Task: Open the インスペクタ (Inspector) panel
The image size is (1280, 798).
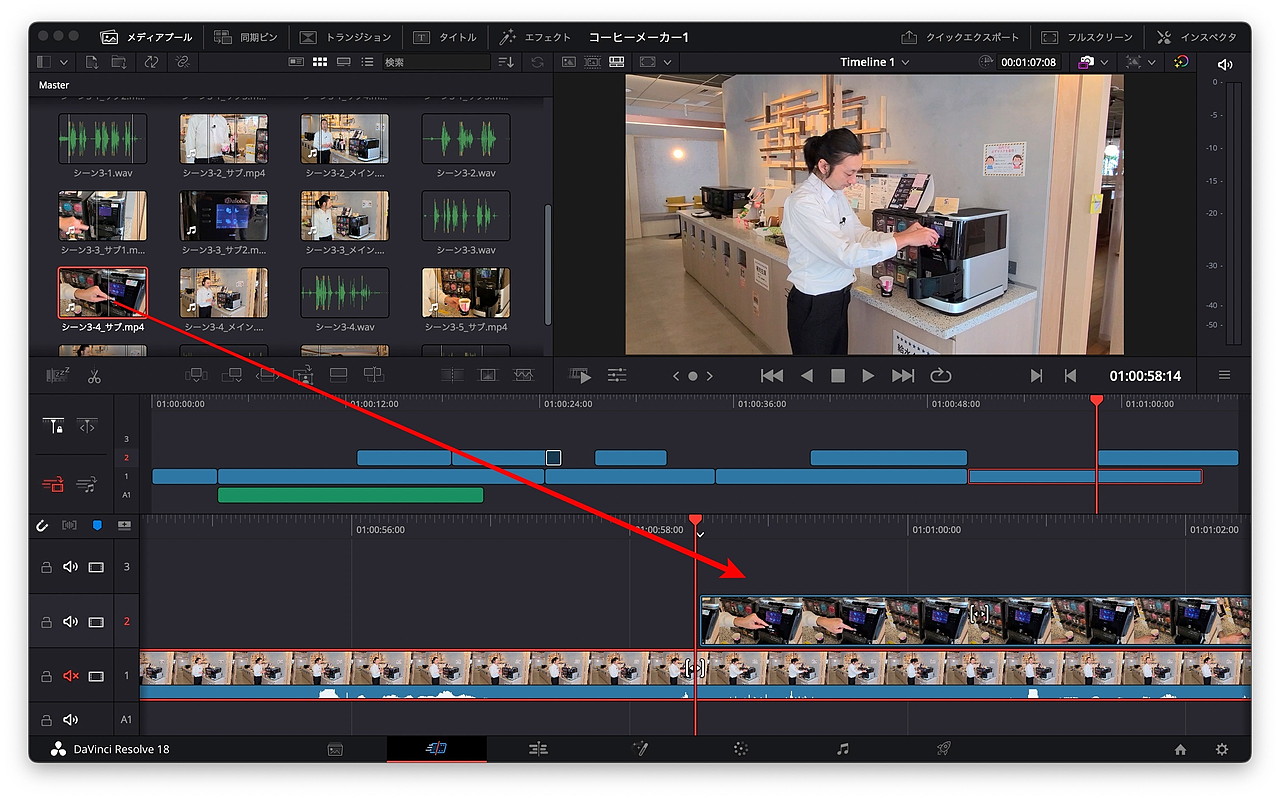Action: [1195, 37]
